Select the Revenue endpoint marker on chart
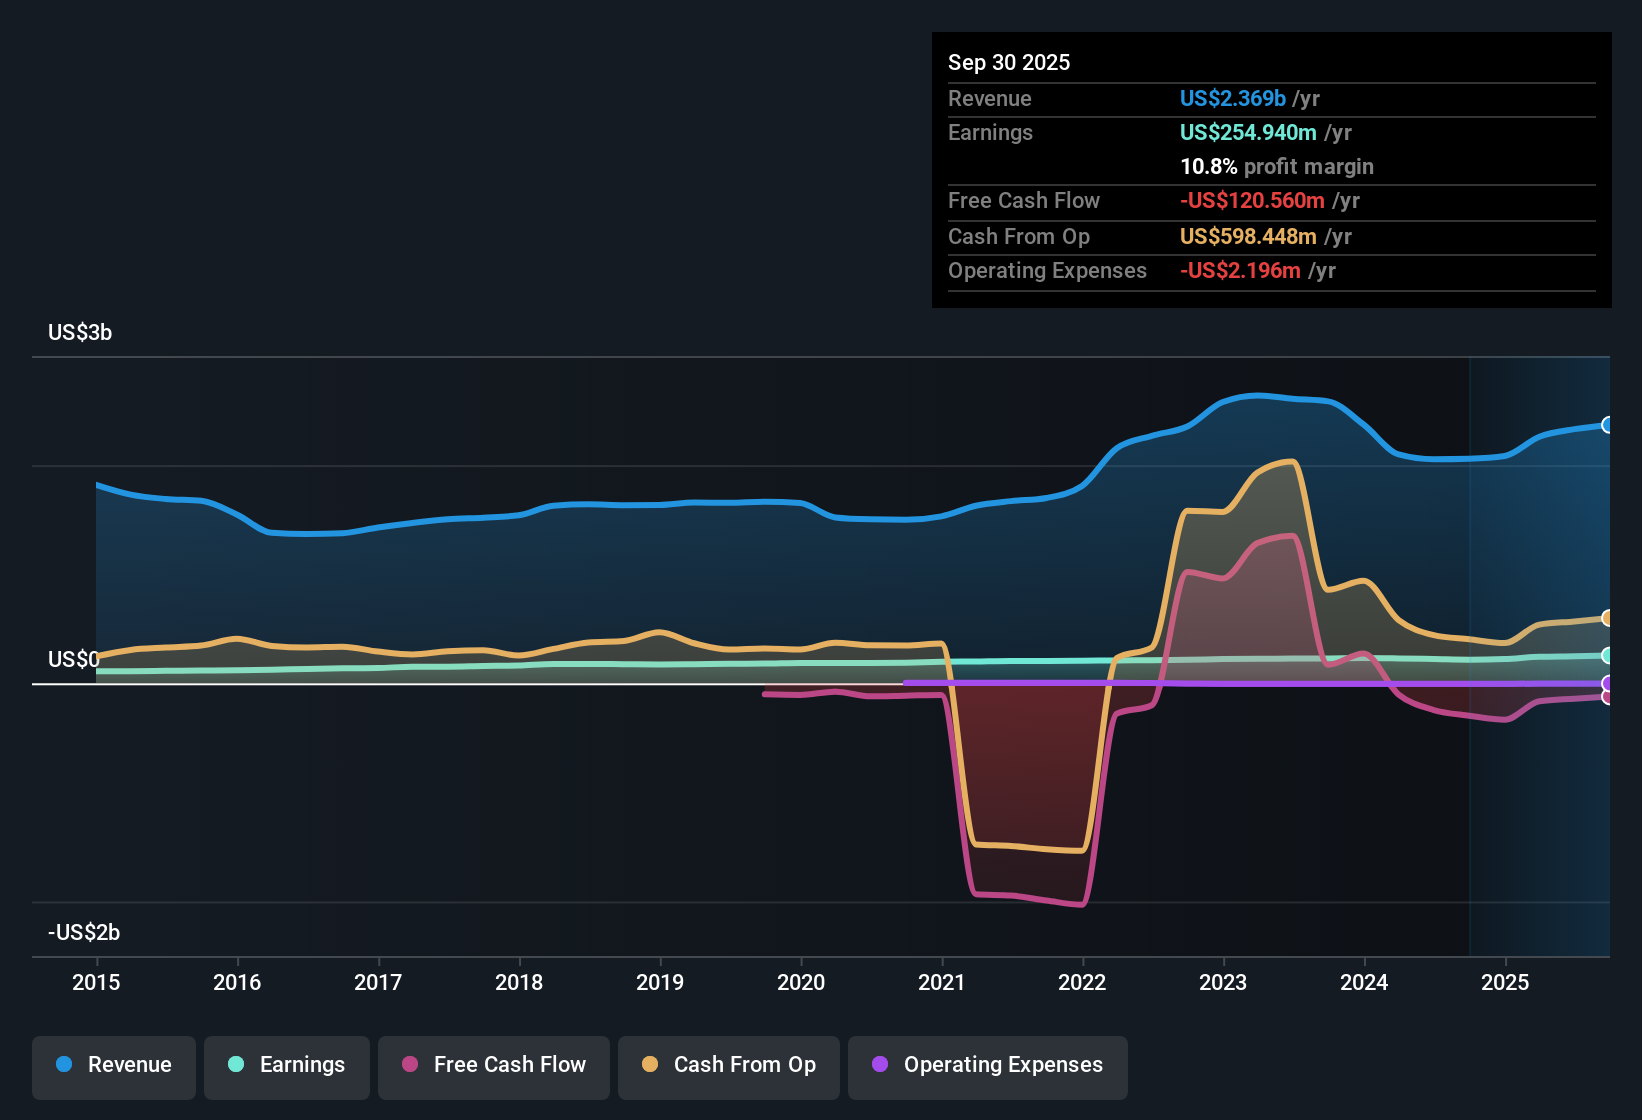The height and width of the screenshot is (1120, 1642). (1607, 425)
